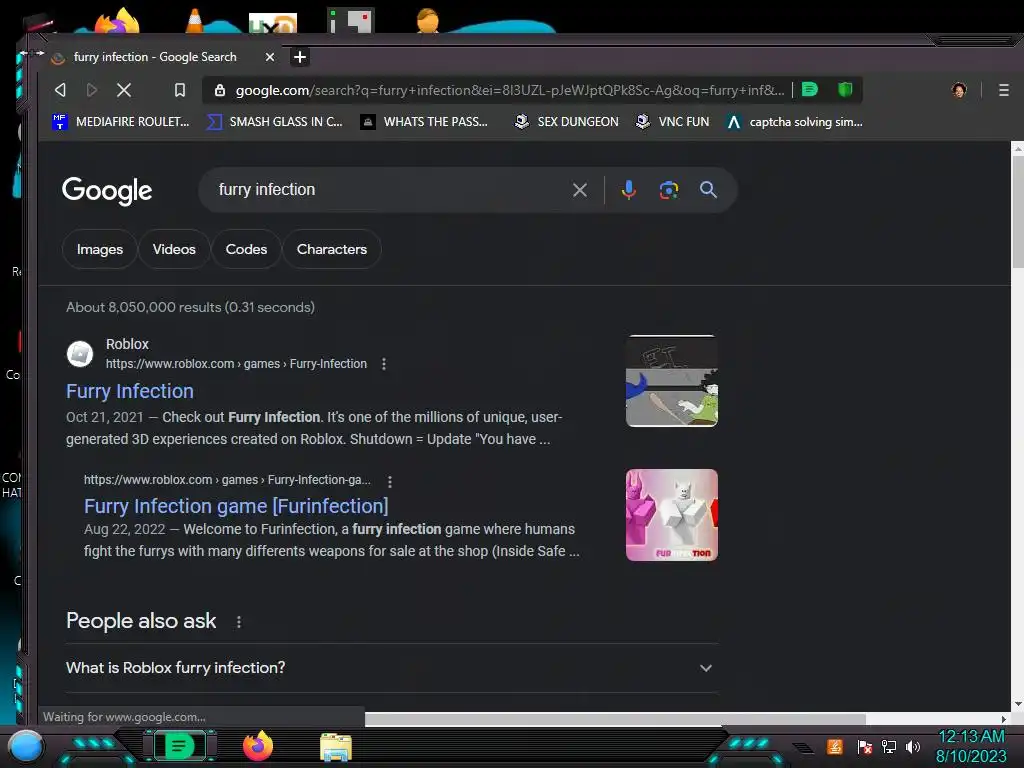This screenshot has width=1024, height=768.
Task: Click the What is Roblox furry infection? text
Action: pyautogui.click(x=176, y=667)
